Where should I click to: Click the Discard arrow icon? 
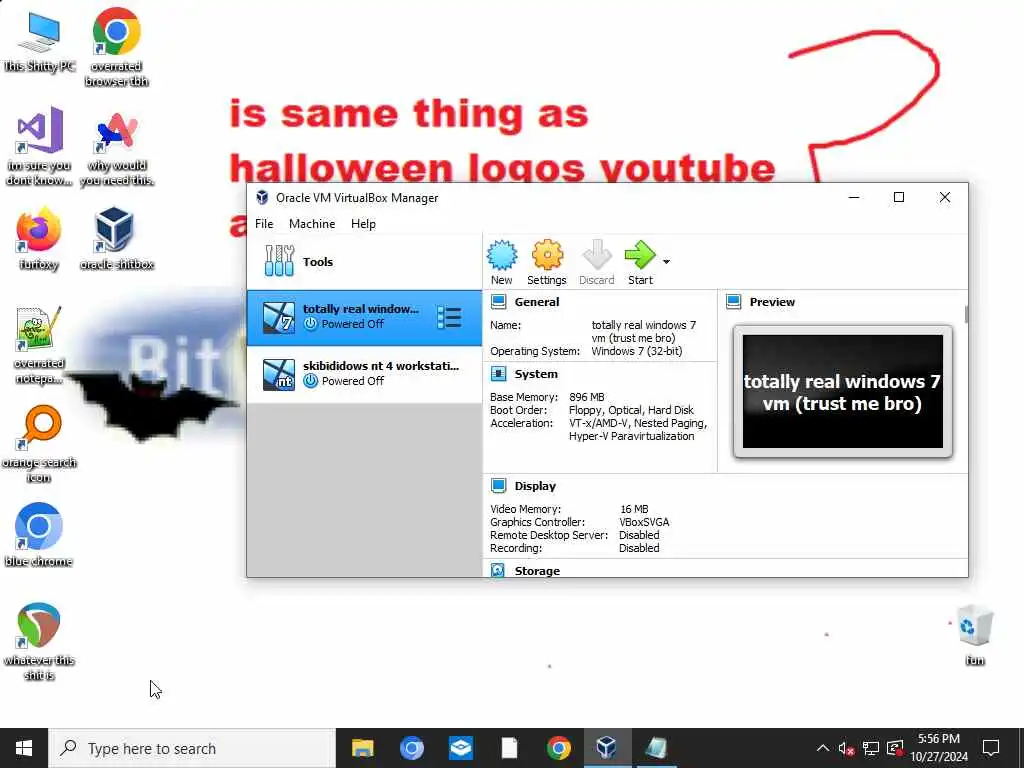[596, 255]
